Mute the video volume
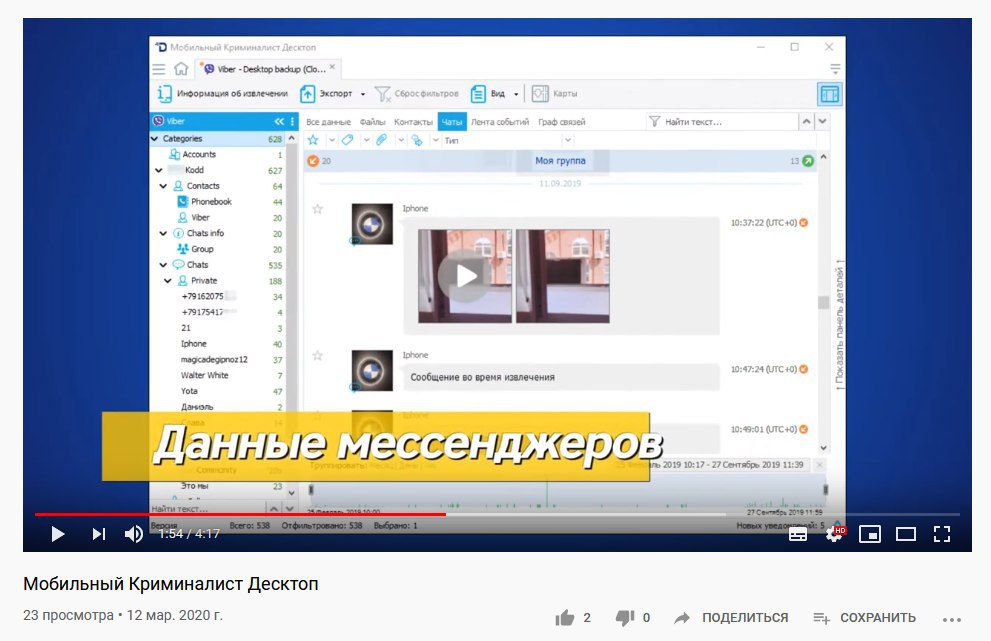This screenshot has height=641, width=991. coord(133,534)
